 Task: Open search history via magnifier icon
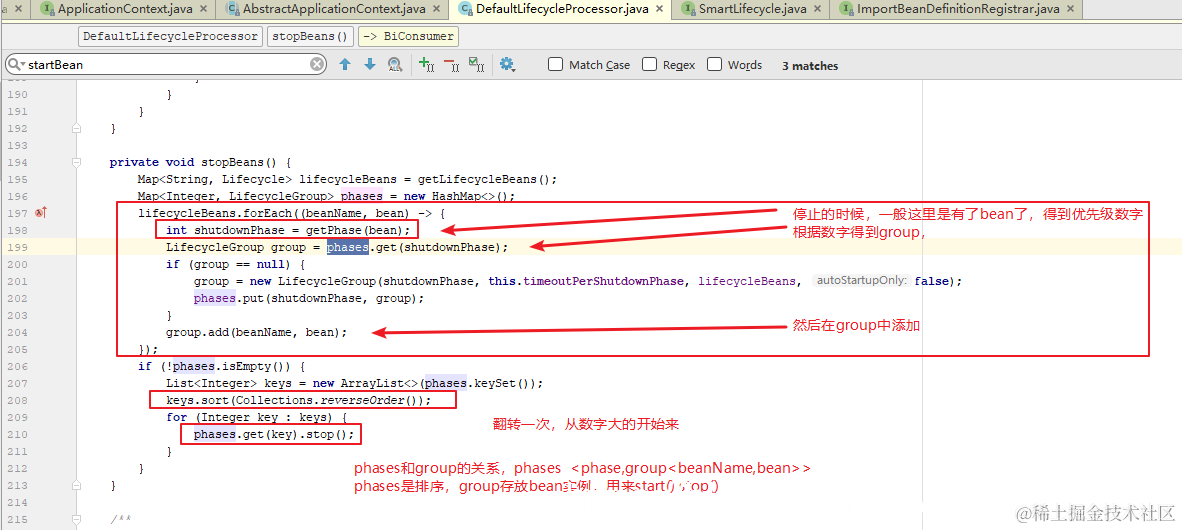click(15, 65)
